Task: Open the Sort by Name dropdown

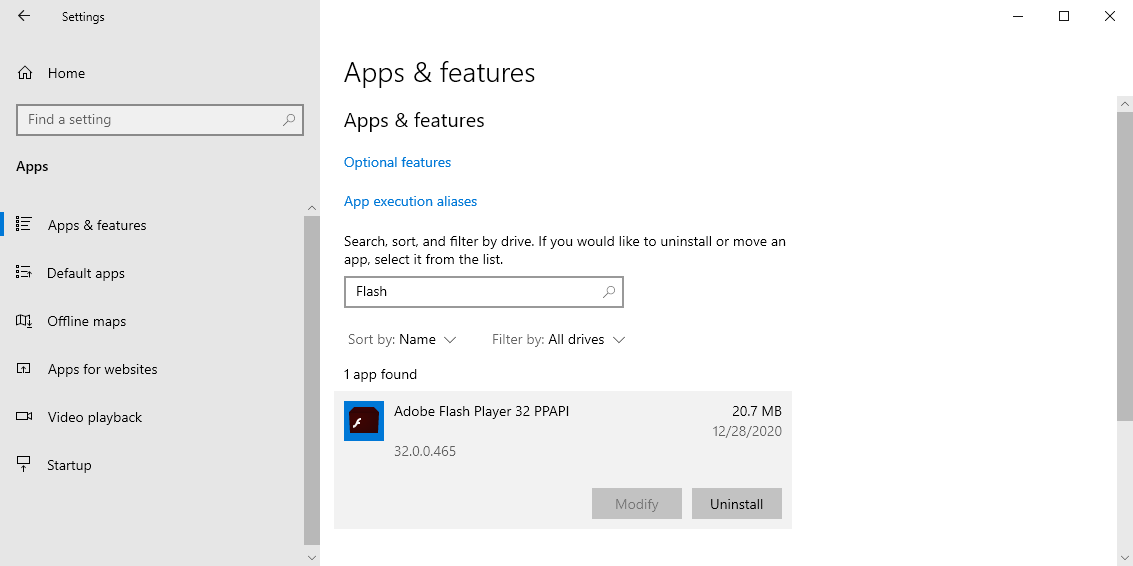Action: tap(402, 339)
